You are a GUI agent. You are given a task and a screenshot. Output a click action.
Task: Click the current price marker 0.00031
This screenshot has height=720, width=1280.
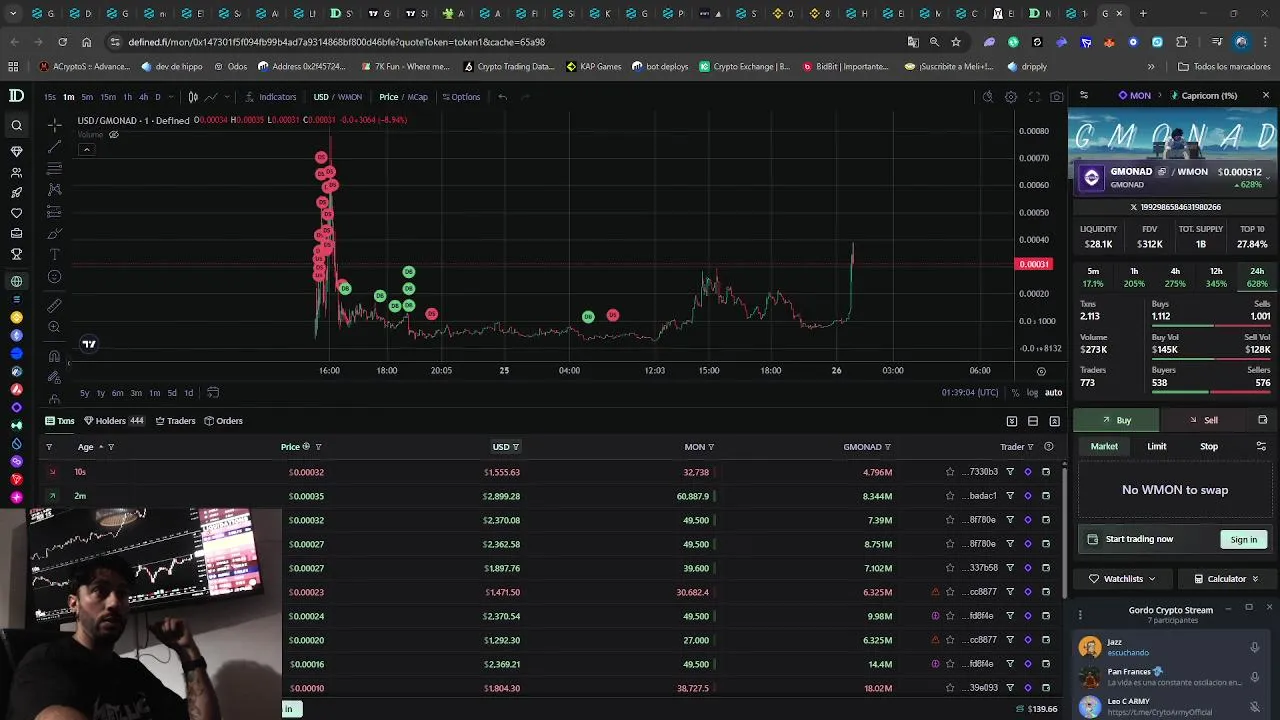click(x=1033, y=264)
